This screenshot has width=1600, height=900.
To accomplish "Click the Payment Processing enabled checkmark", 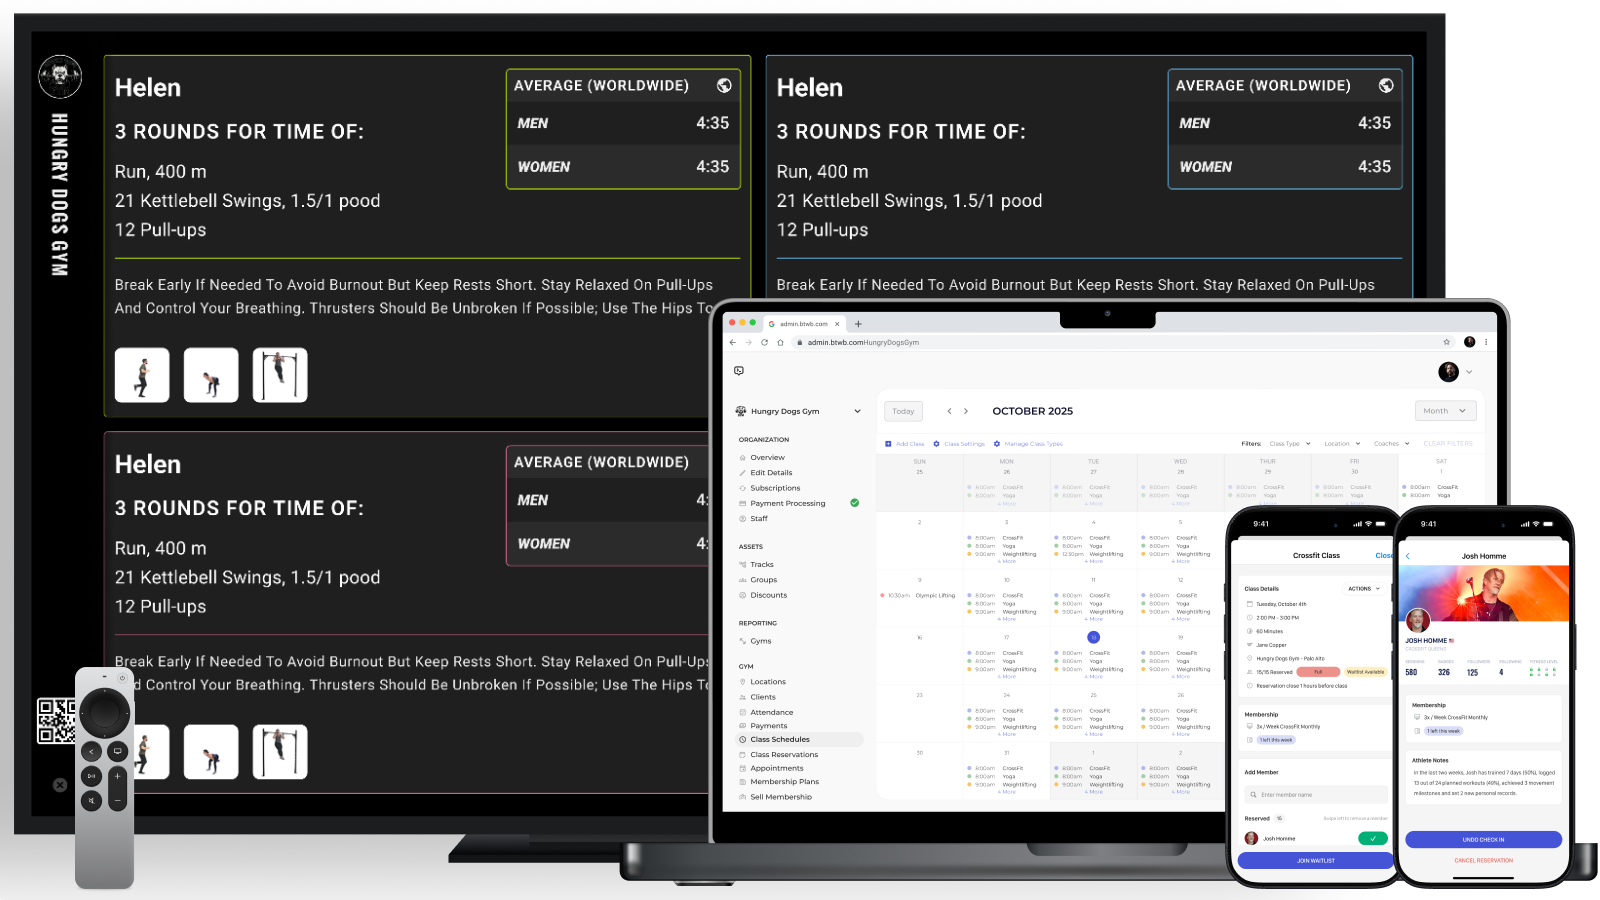I will pos(854,503).
